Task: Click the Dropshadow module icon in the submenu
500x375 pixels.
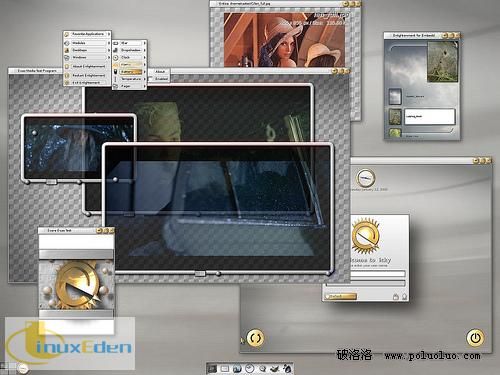Action: 116,50
